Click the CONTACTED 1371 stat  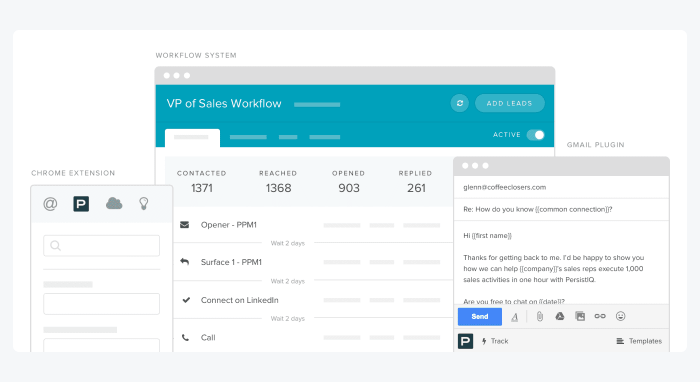pyautogui.click(x=202, y=182)
